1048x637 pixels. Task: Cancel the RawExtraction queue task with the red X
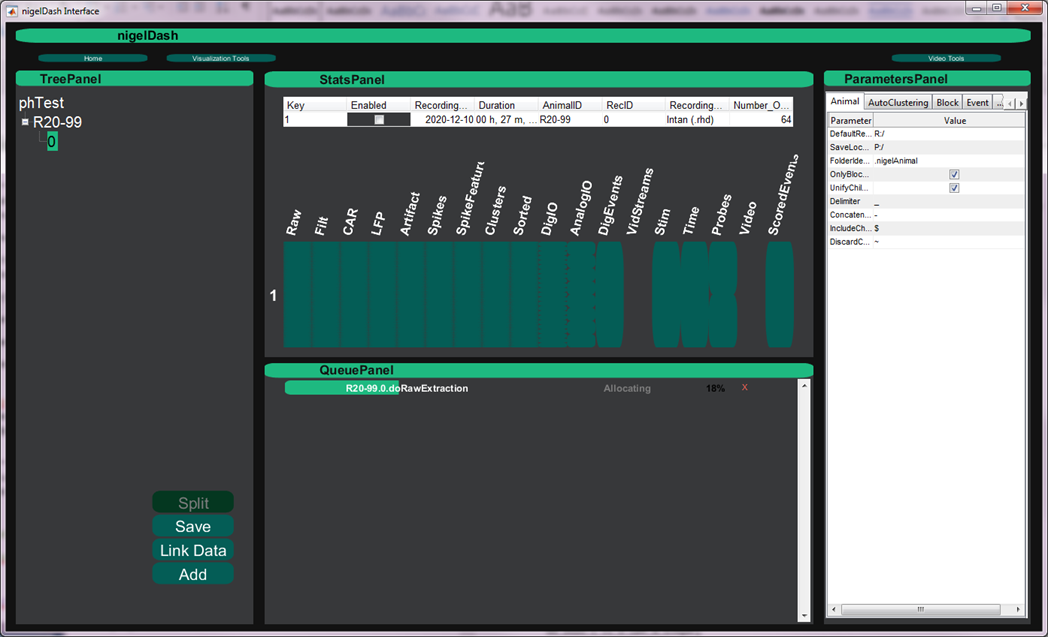point(743,388)
